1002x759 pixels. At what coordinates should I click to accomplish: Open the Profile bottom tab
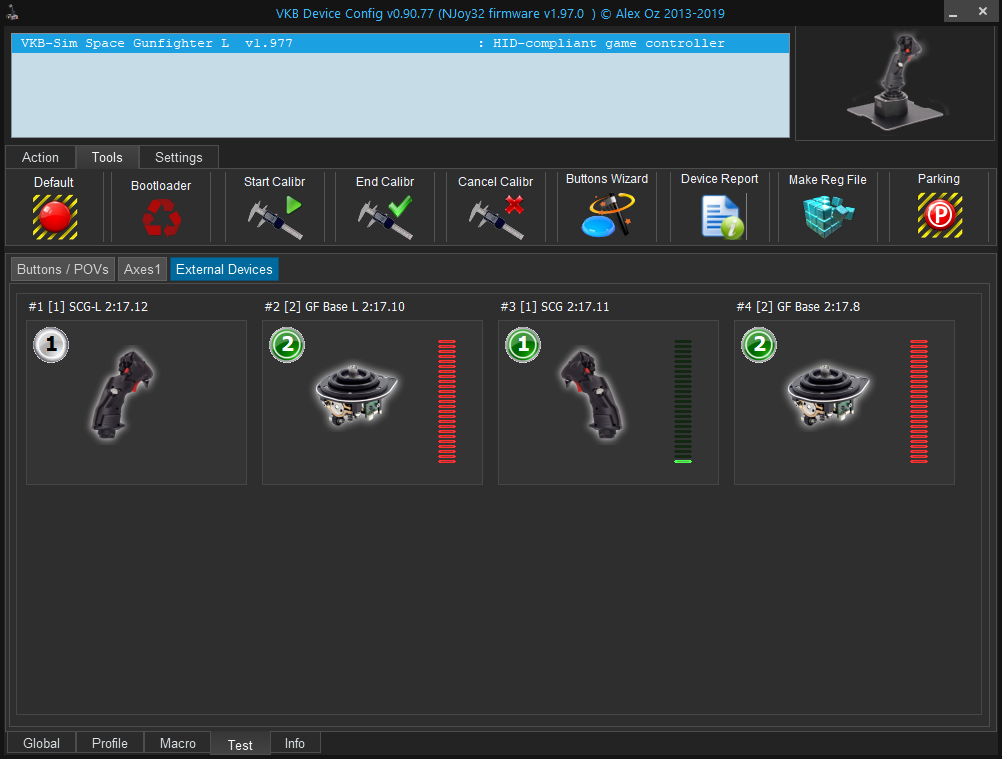110,744
